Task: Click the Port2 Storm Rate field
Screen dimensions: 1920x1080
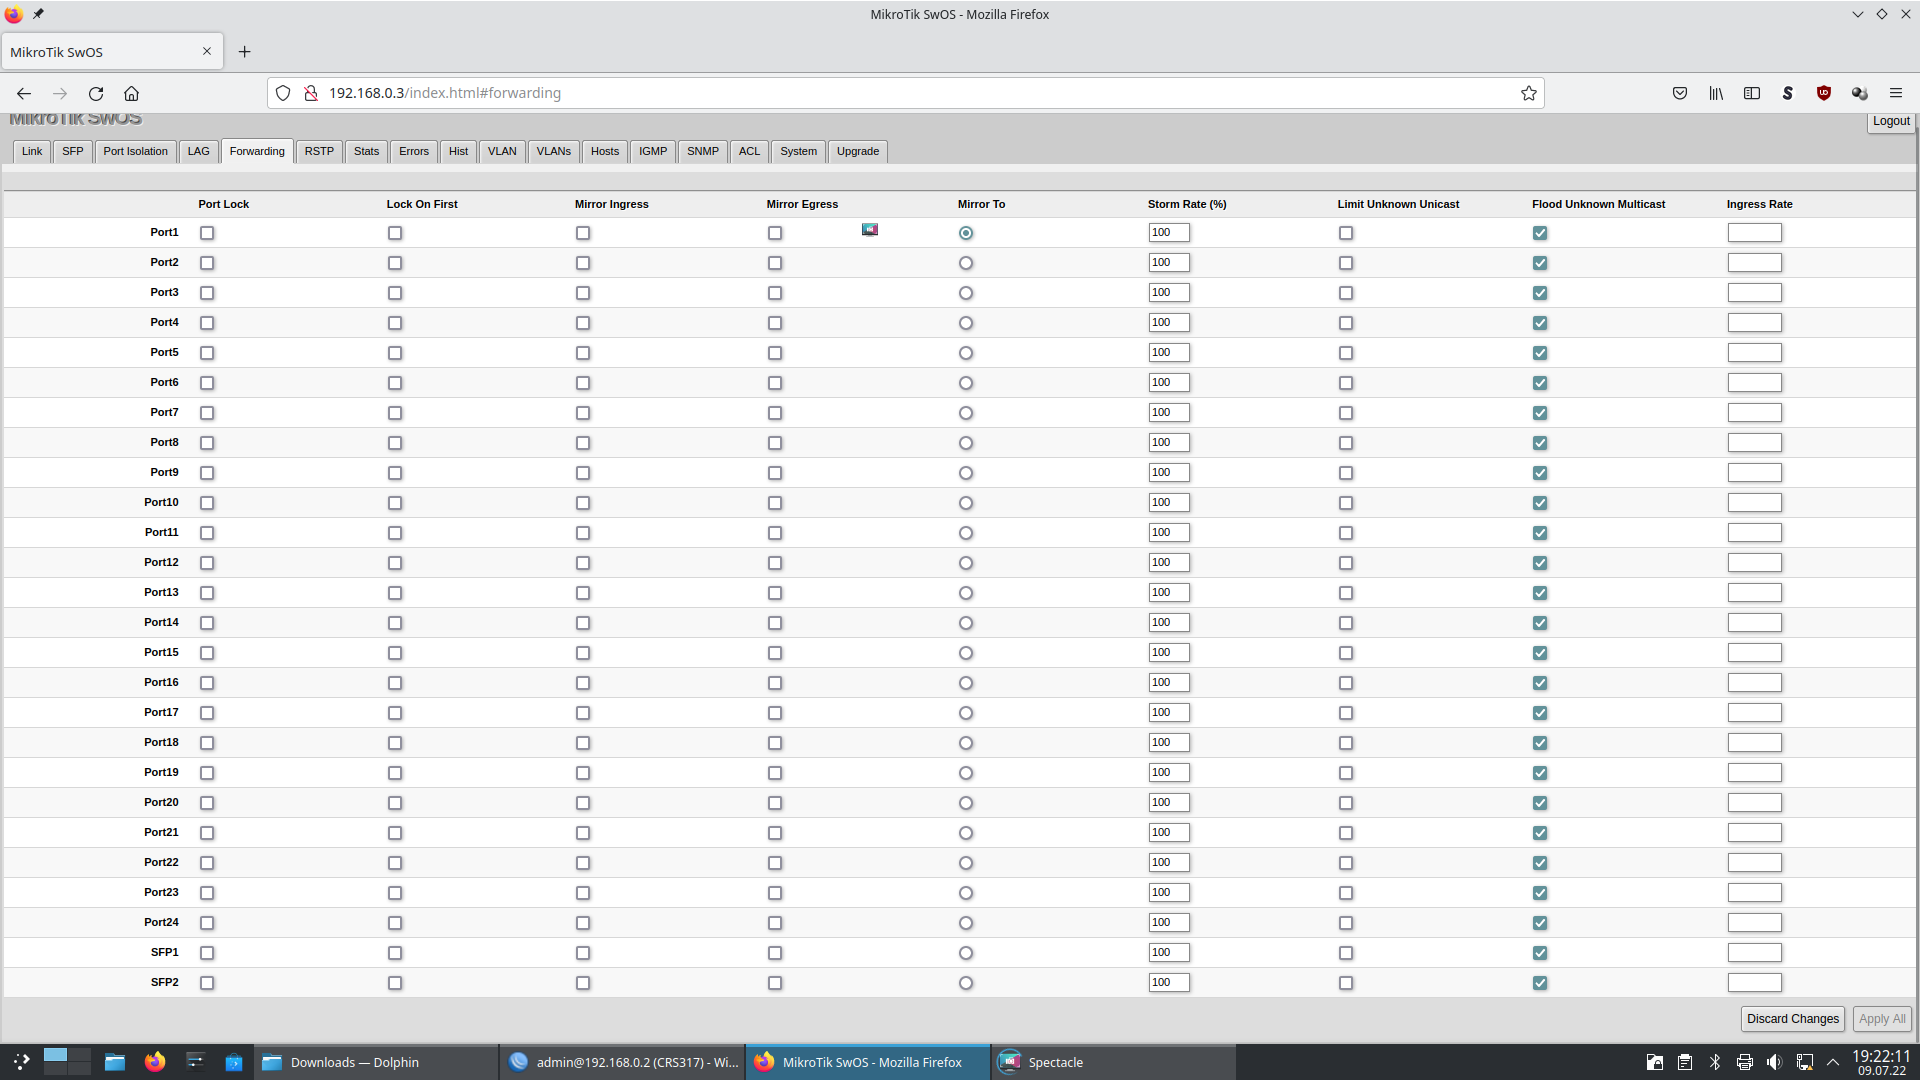Action: (1168, 263)
